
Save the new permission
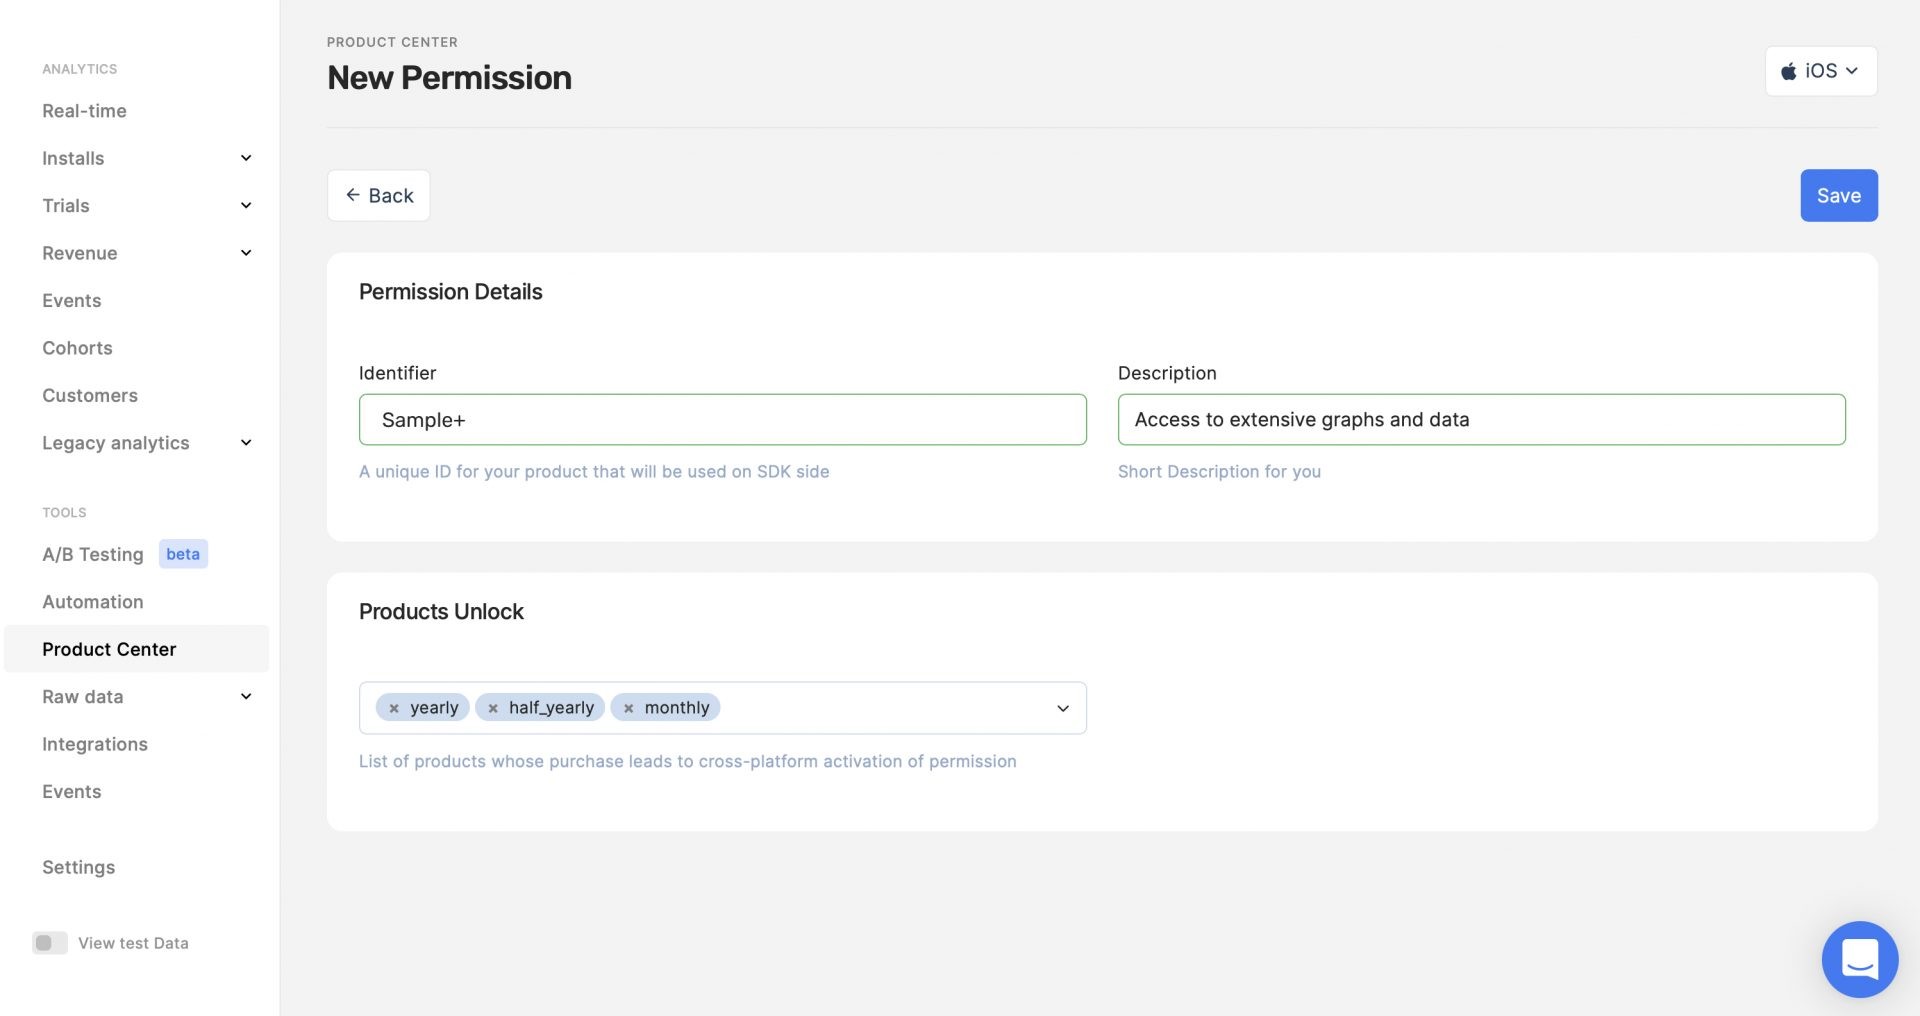pos(1838,195)
